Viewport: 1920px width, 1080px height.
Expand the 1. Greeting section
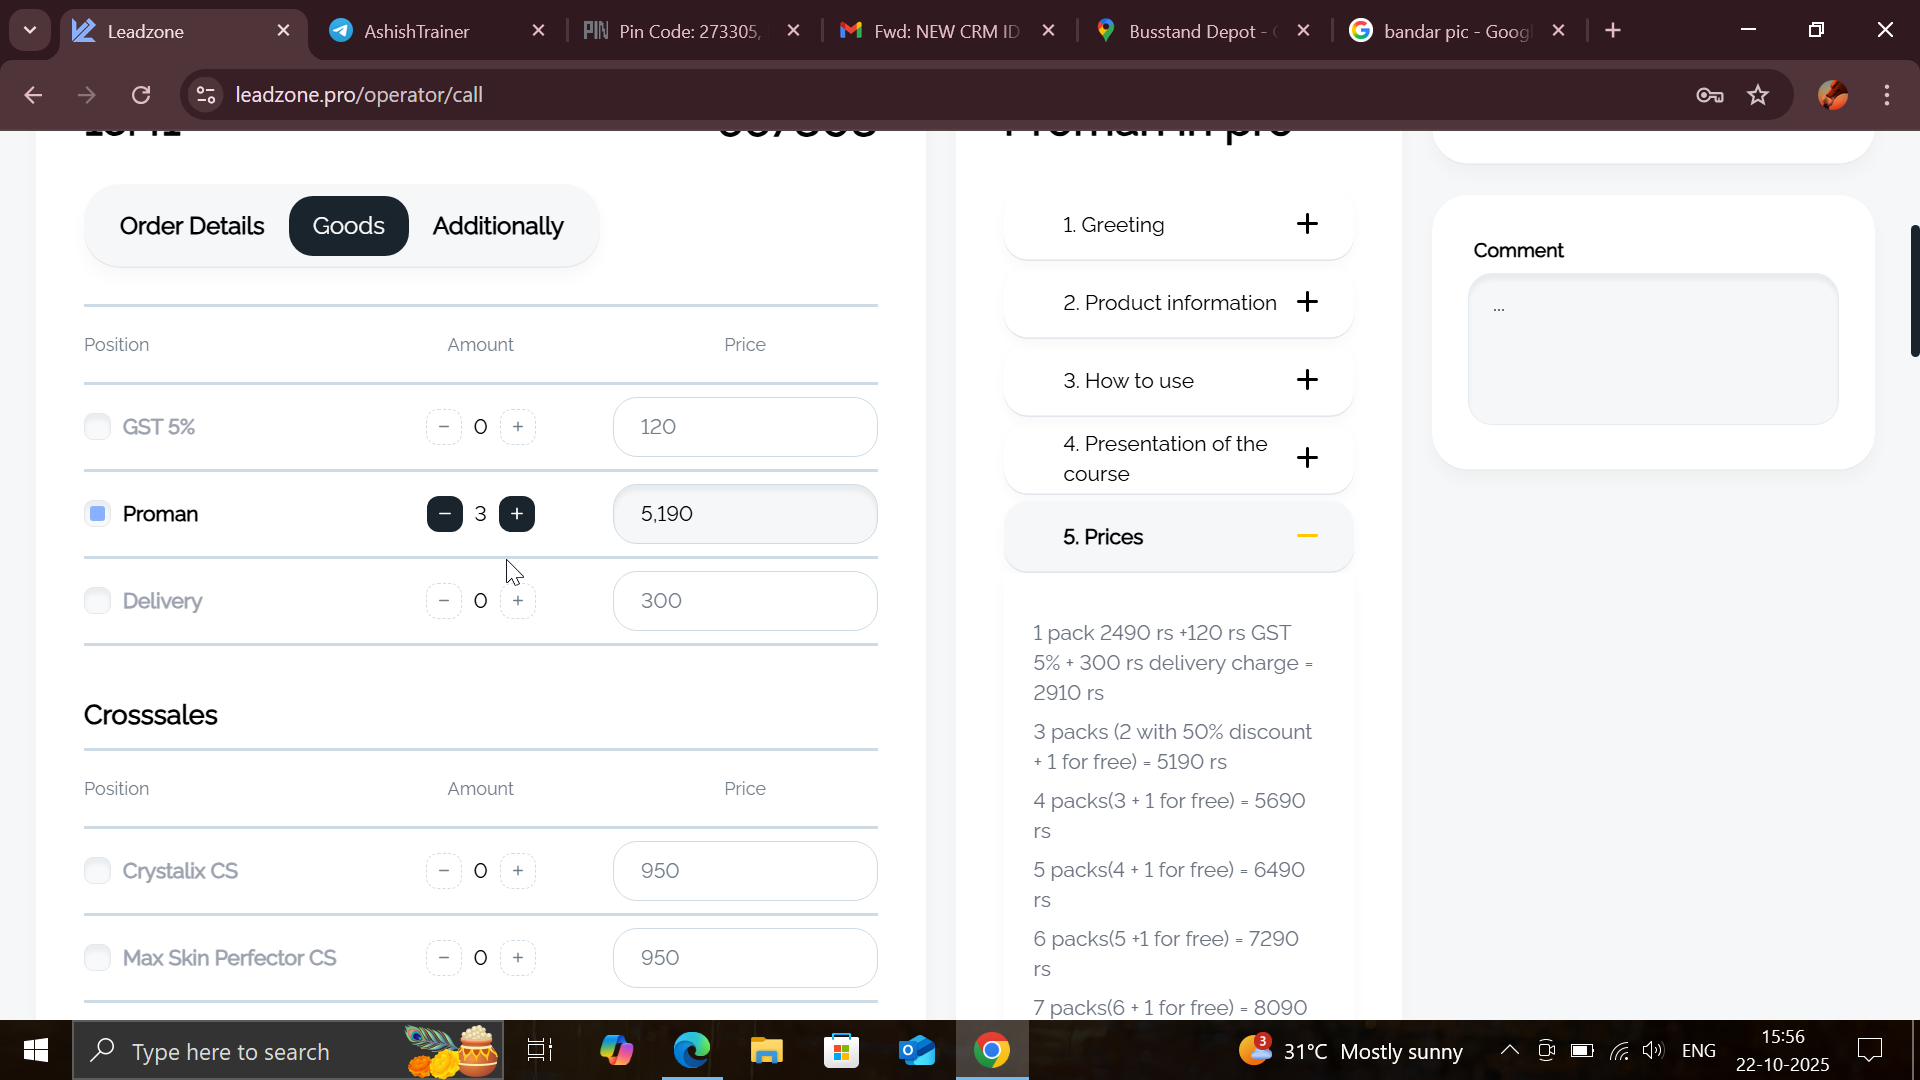pos(1307,224)
